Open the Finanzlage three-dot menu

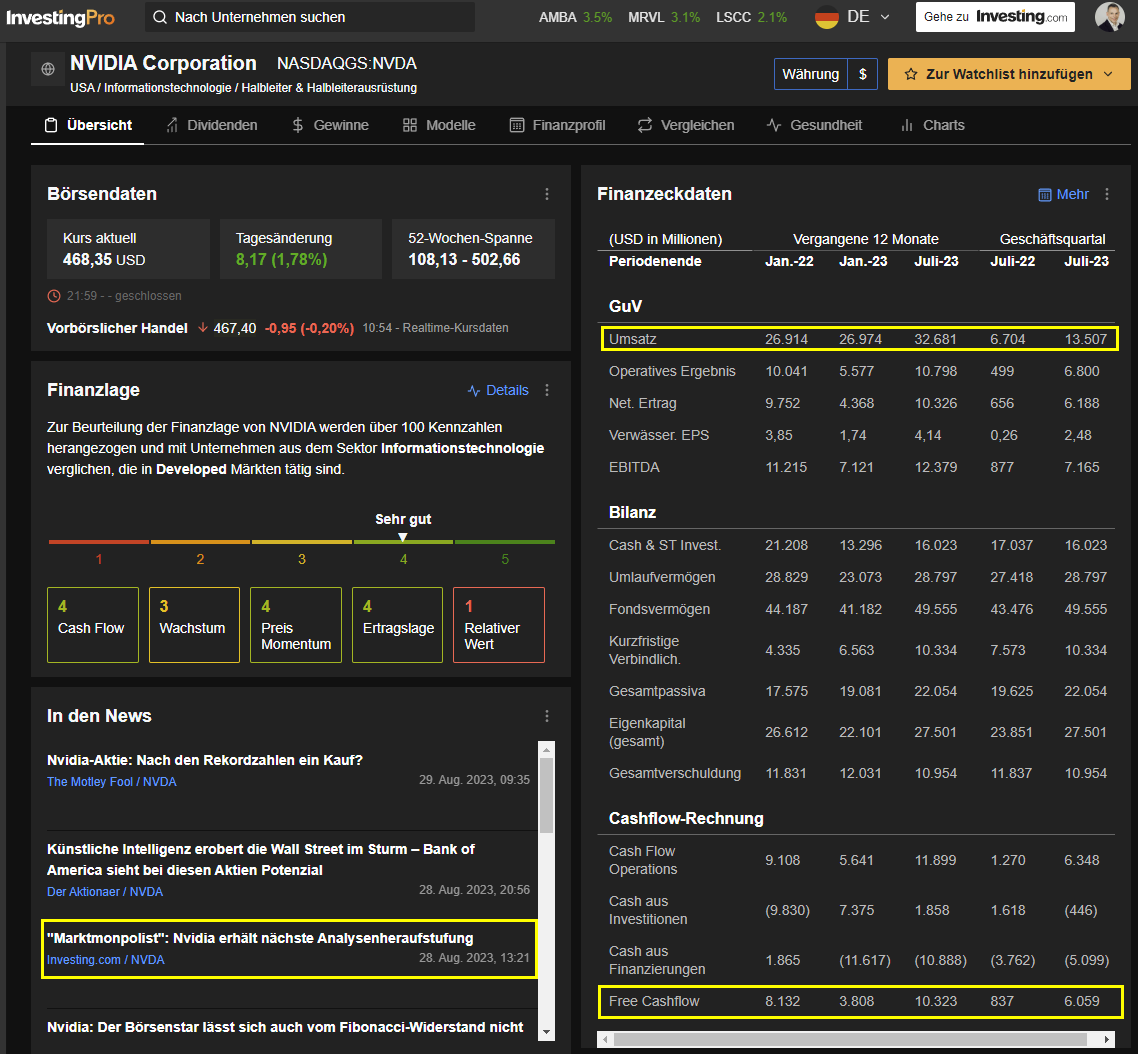coord(547,390)
